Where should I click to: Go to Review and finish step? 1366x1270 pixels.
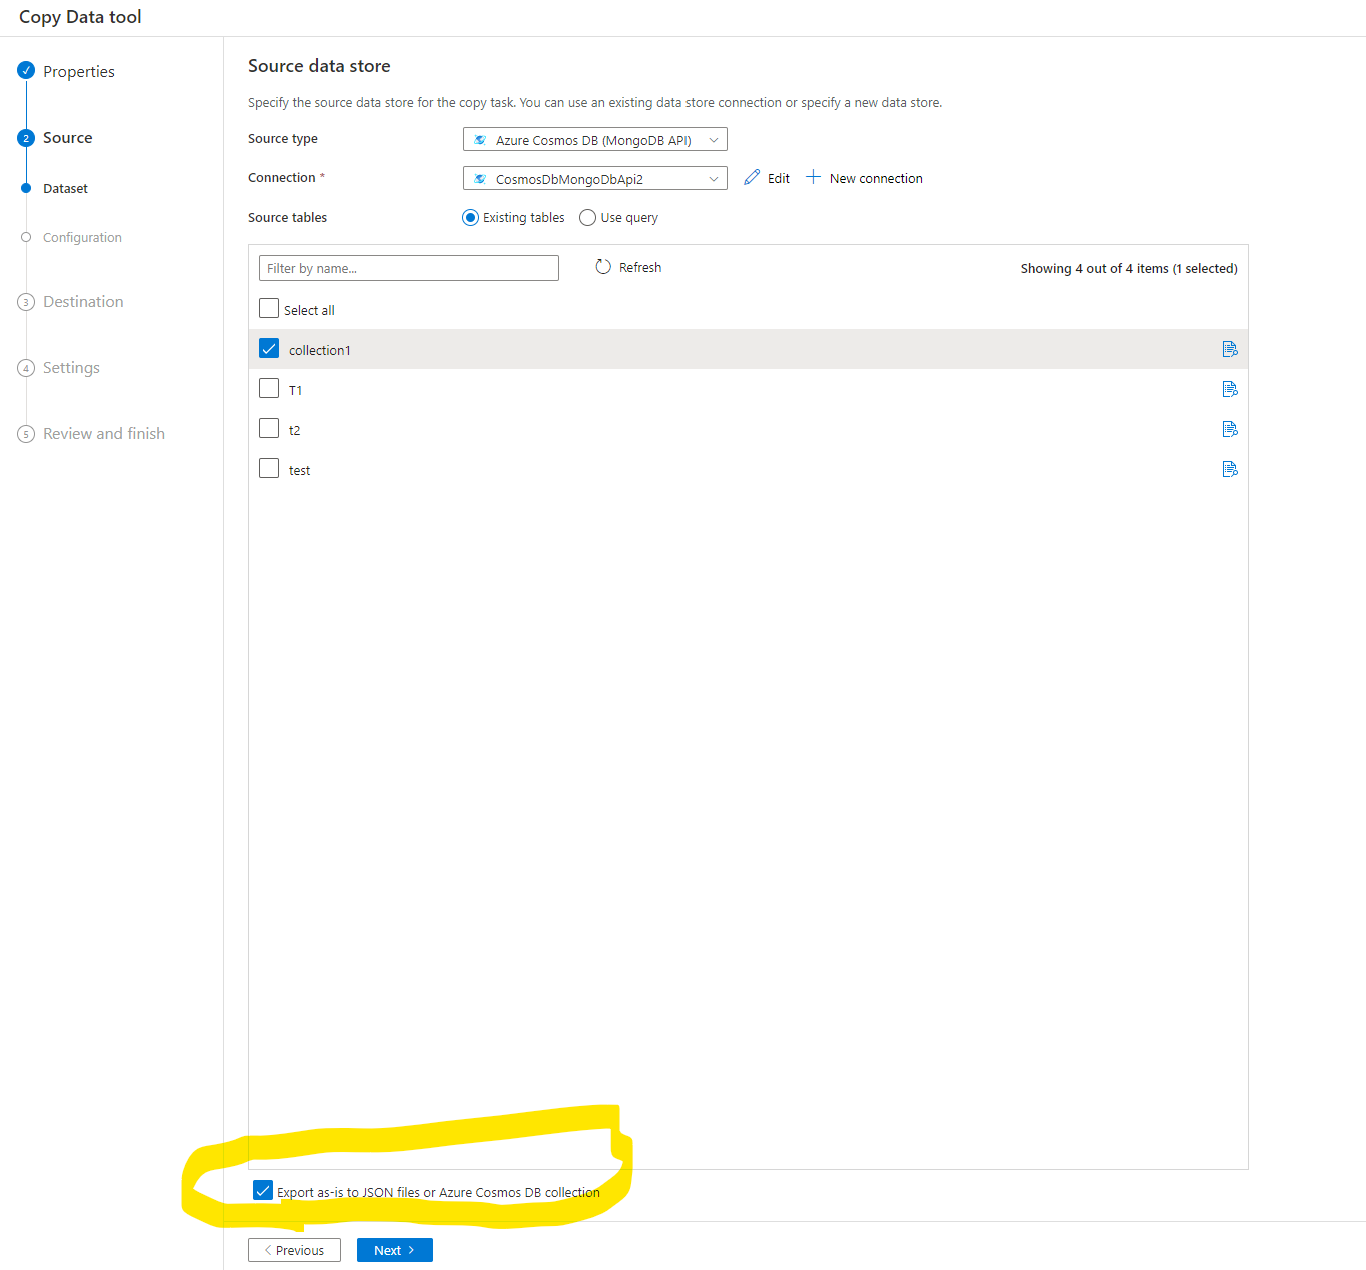coord(104,434)
